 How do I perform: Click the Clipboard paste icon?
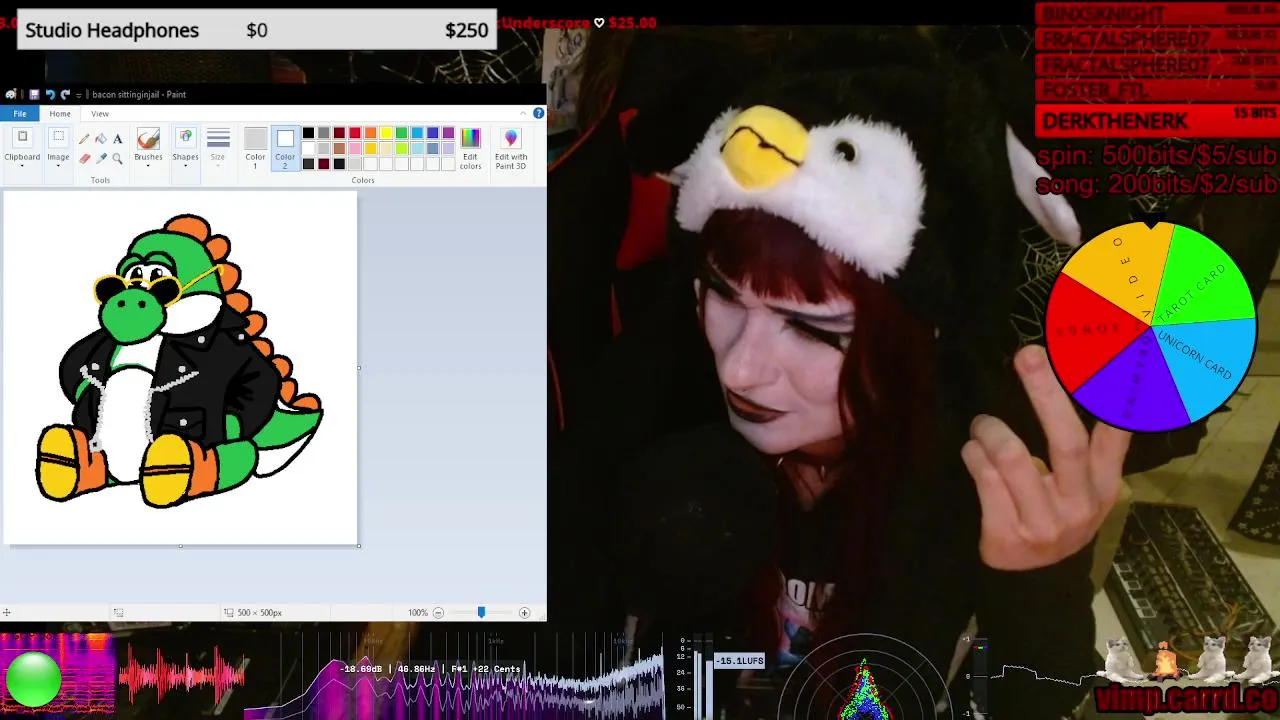click(x=22, y=137)
